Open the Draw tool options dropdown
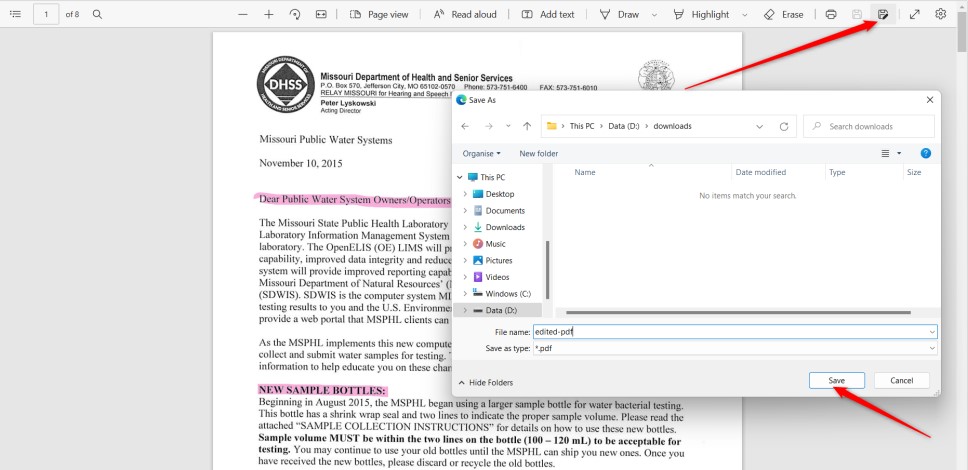968x470 pixels. pos(654,14)
